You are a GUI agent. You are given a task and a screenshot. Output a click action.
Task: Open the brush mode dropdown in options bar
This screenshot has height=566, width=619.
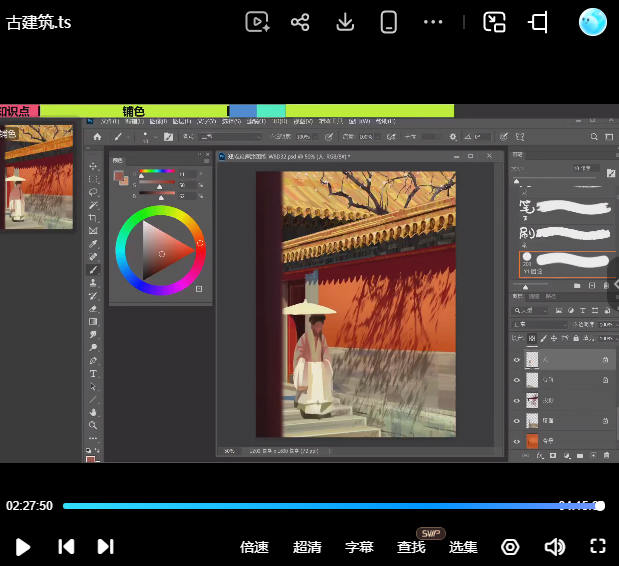point(231,137)
